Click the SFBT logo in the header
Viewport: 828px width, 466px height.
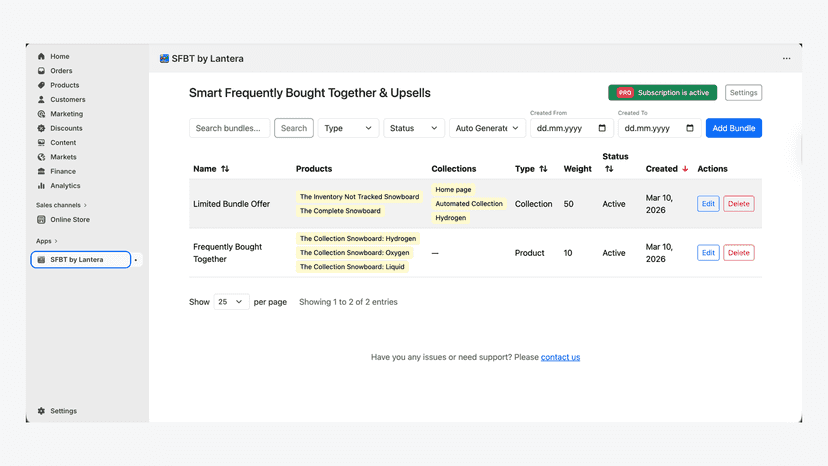coord(164,59)
